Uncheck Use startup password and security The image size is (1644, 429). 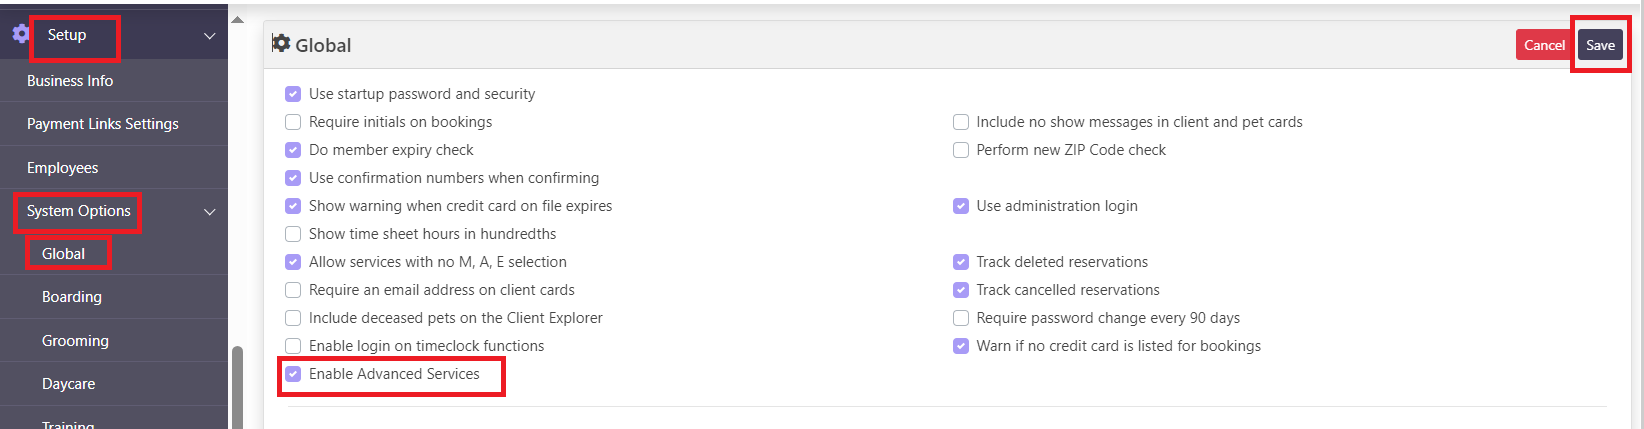pos(293,94)
